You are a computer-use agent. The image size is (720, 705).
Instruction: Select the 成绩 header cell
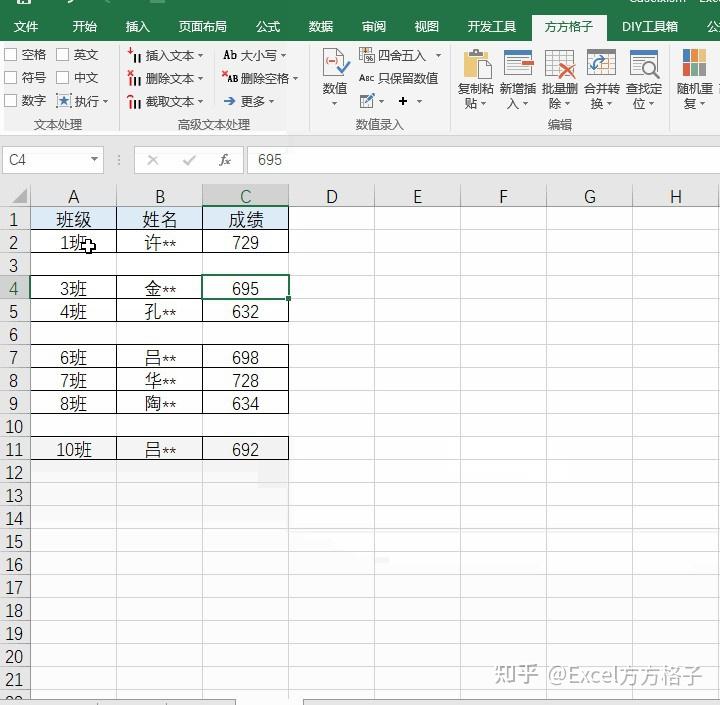click(x=246, y=219)
